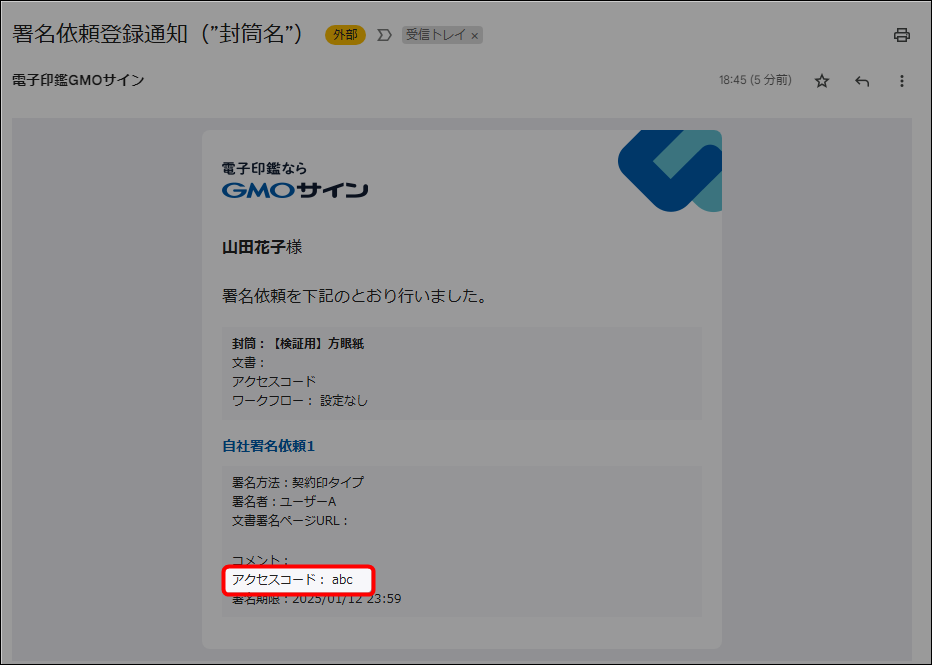Click the ワークフロー: 設定なし text

pyautogui.click(x=300, y=400)
